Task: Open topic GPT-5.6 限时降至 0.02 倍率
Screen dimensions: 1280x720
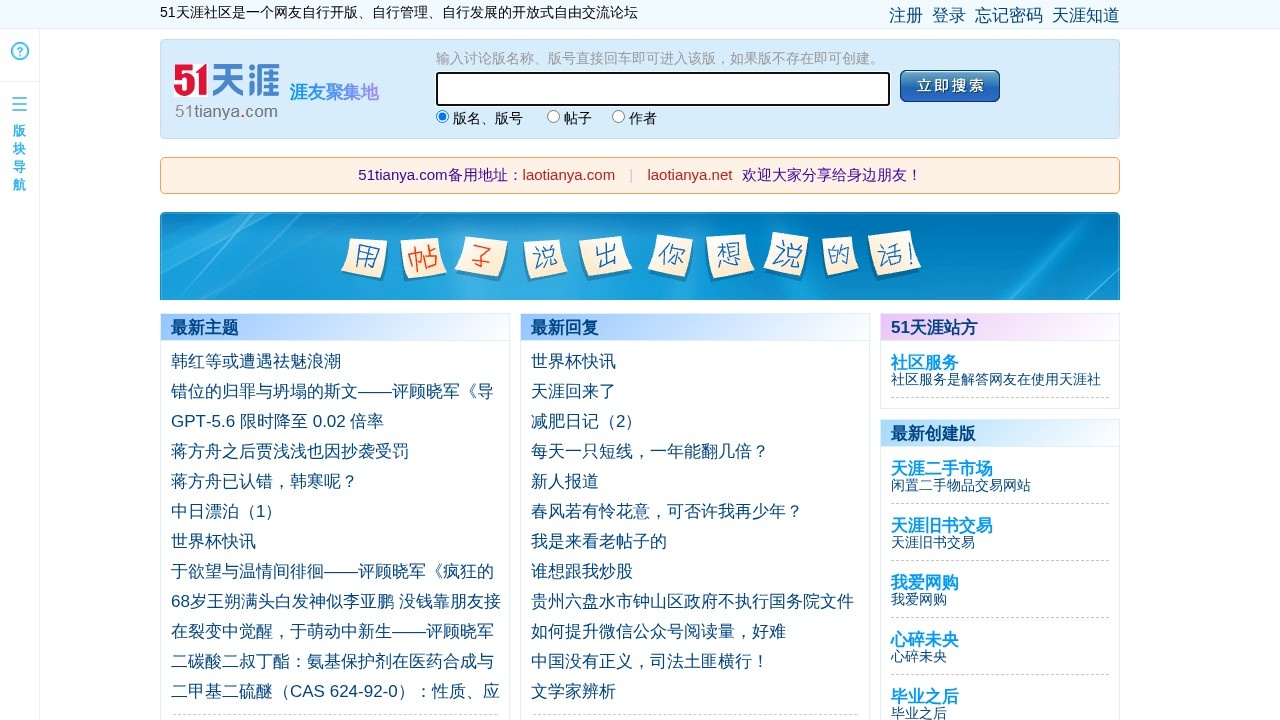Action: click(277, 421)
